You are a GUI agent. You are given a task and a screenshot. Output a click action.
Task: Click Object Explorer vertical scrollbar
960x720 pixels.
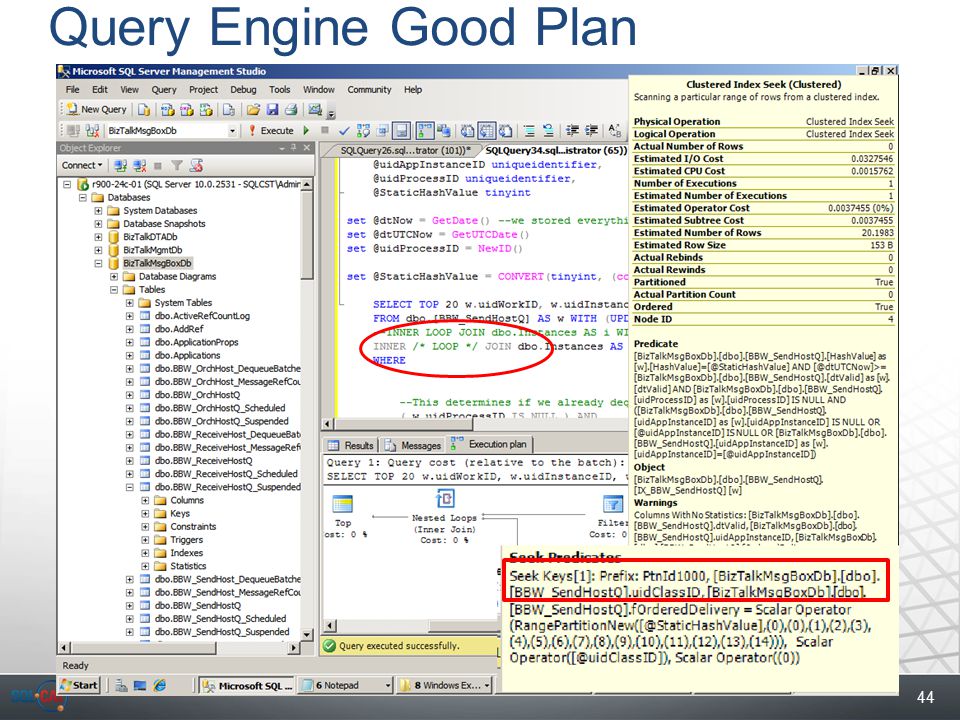tap(307, 407)
